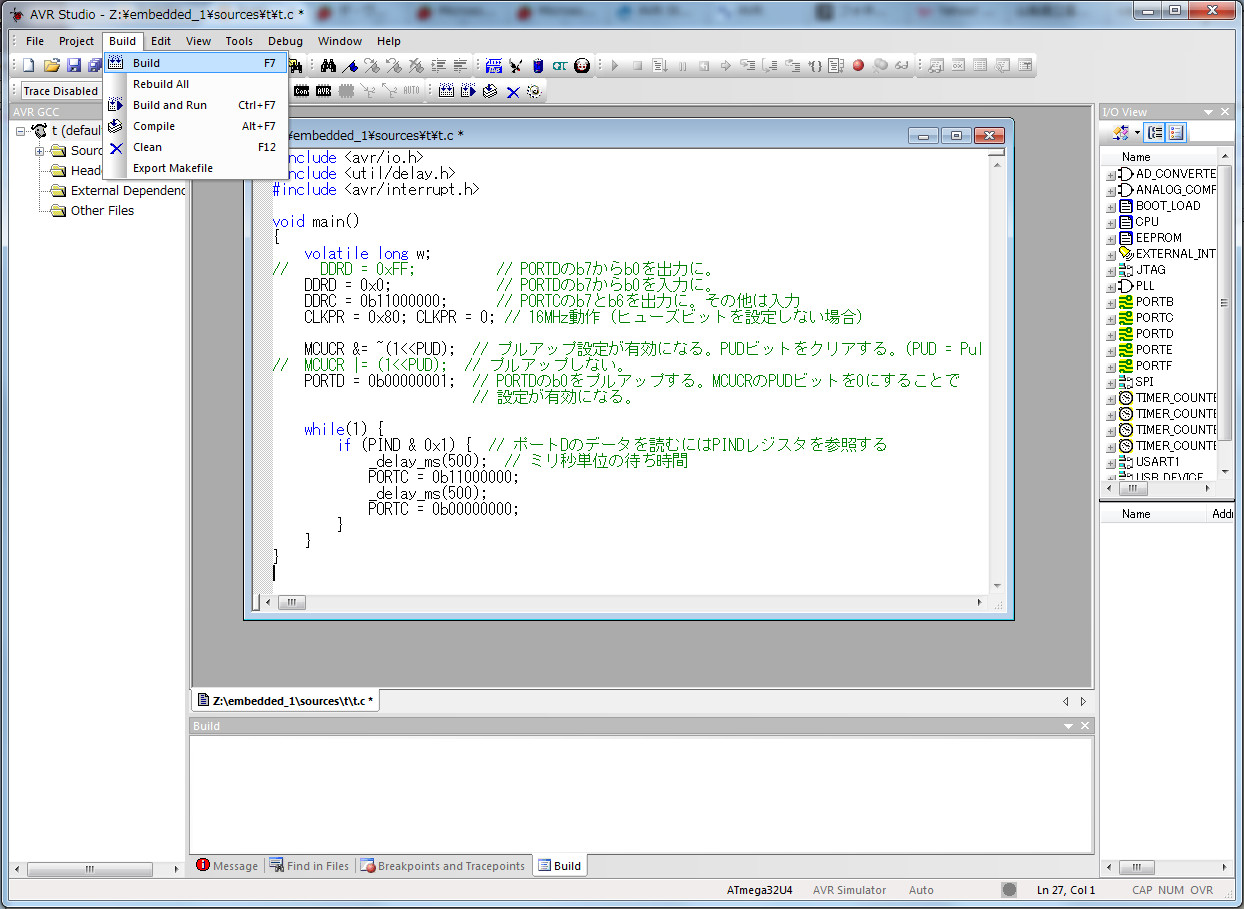Viewport: 1244px width, 909px height.
Task: Open the Build output panel options arrow
Action: (1068, 726)
